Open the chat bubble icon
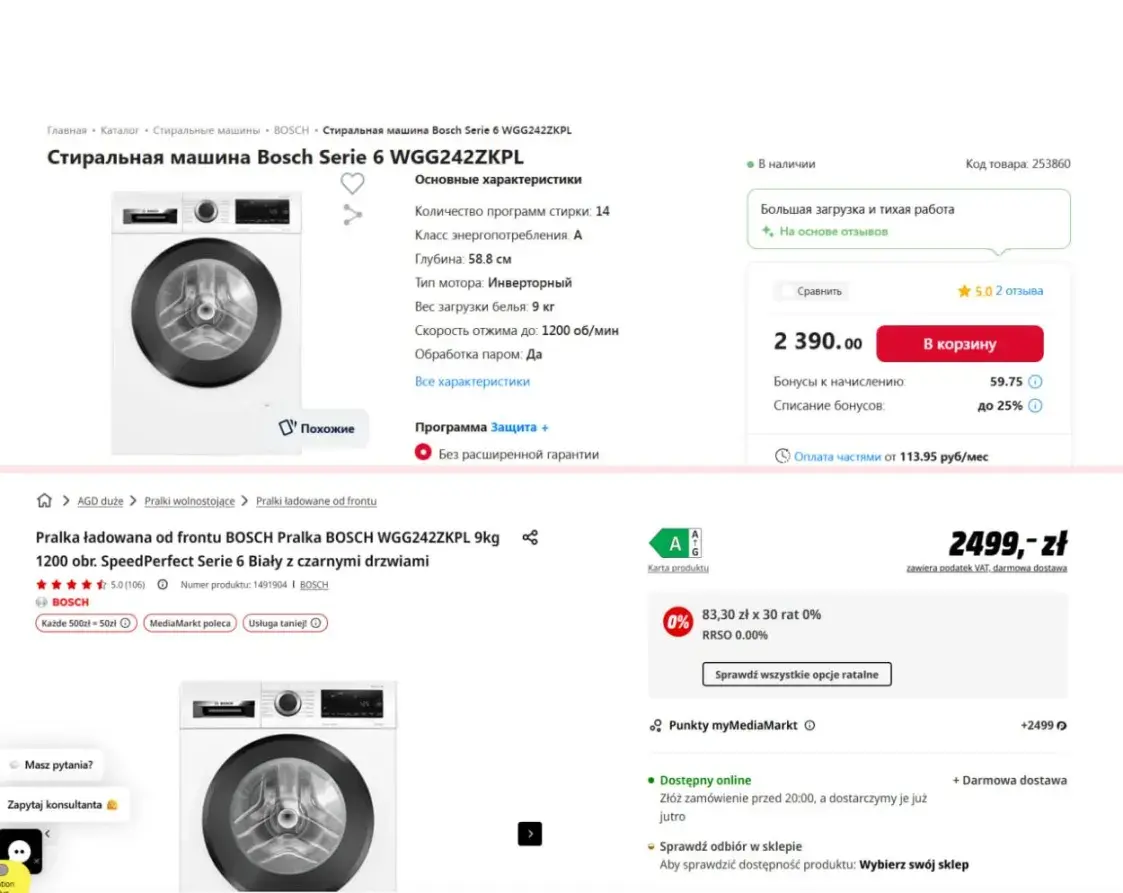The image size is (1123, 893). [20, 851]
